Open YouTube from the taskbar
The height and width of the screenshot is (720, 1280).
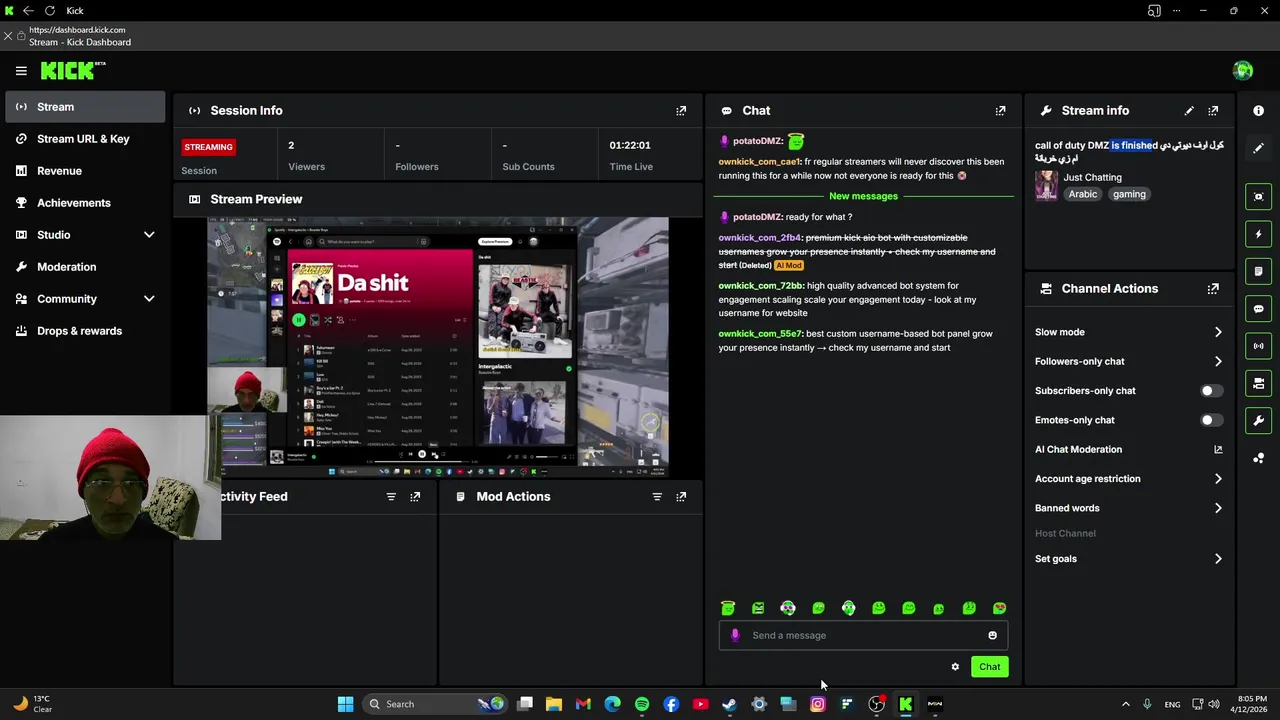pos(700,704)
